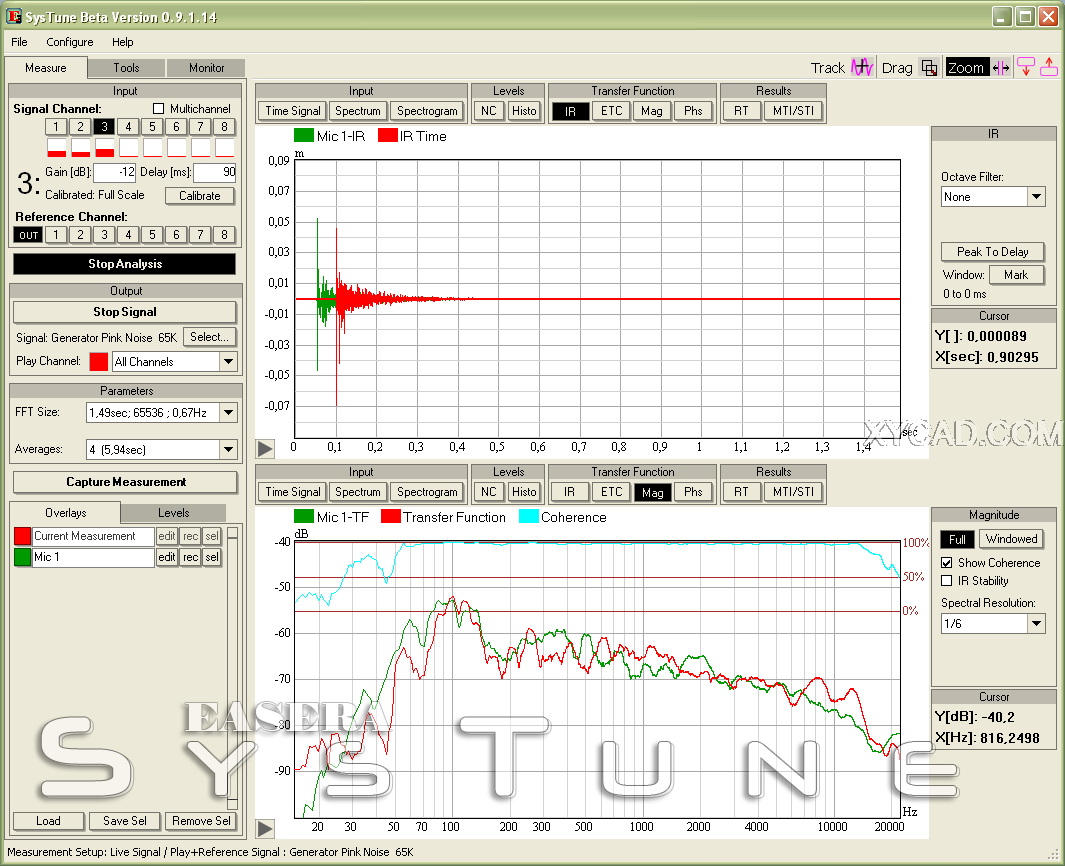Screen dimensions: 1065x866
Task: Click Remove Sel button
Action: tap(201, 821)
